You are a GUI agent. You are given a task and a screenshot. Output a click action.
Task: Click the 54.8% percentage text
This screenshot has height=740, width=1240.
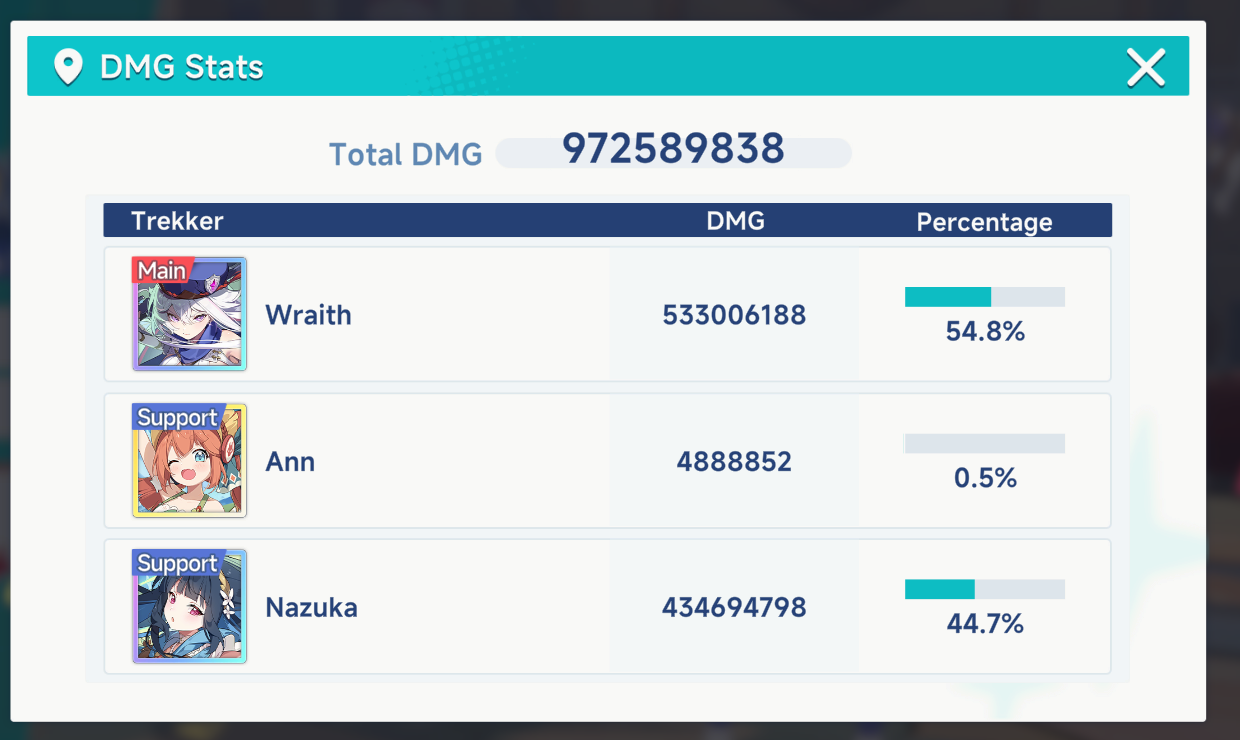tap(985, 332)
